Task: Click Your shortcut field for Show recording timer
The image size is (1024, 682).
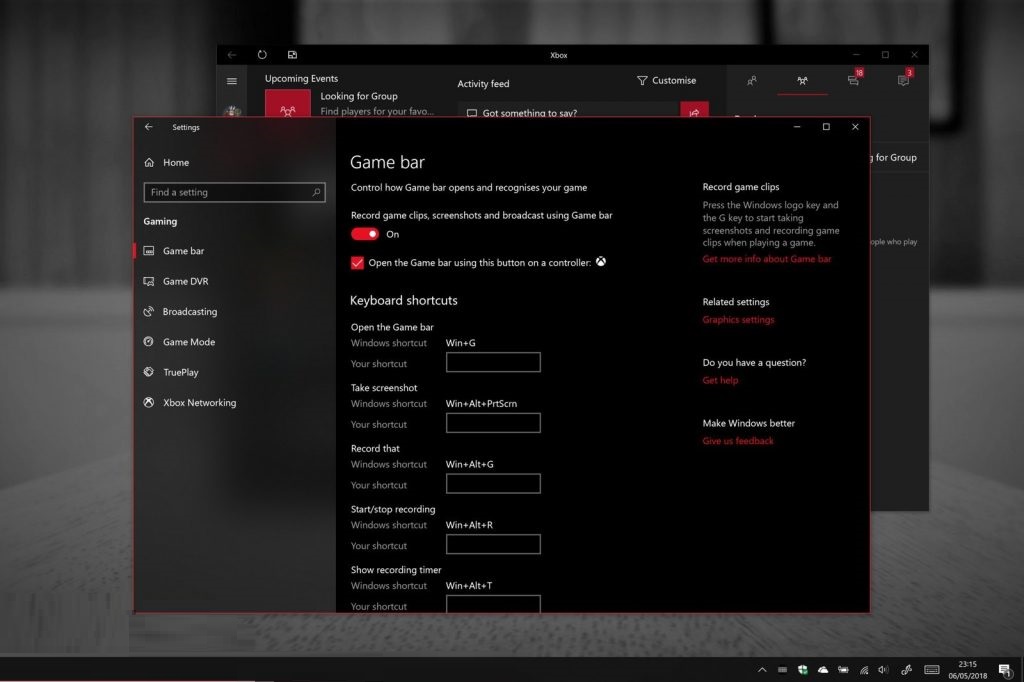Action: click(x=493, y=604)
